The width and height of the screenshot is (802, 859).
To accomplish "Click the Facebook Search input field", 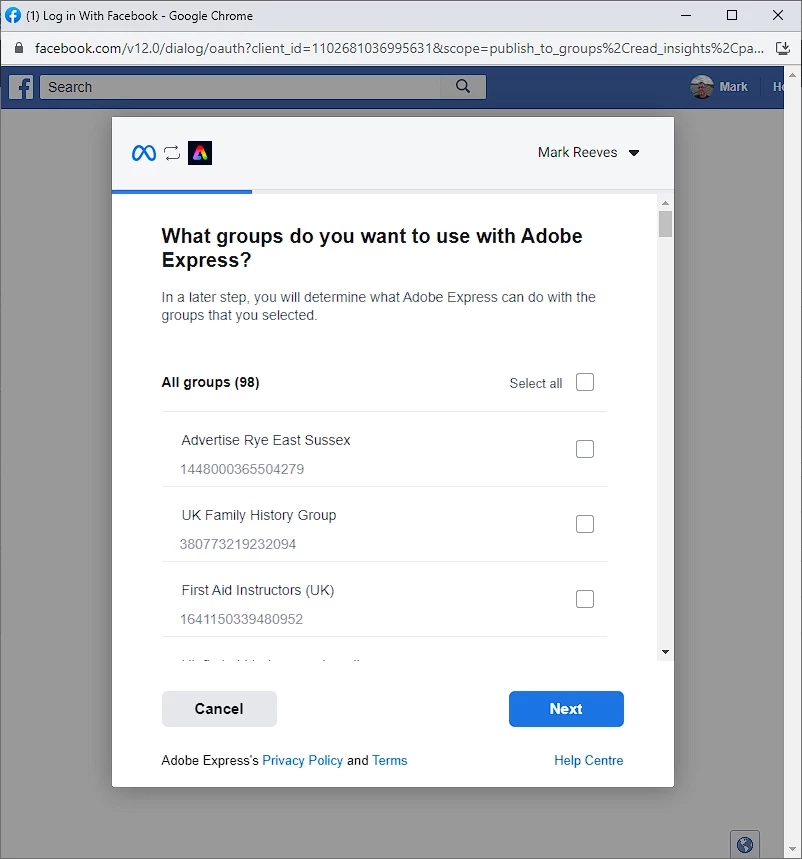I will click(241, 87).
